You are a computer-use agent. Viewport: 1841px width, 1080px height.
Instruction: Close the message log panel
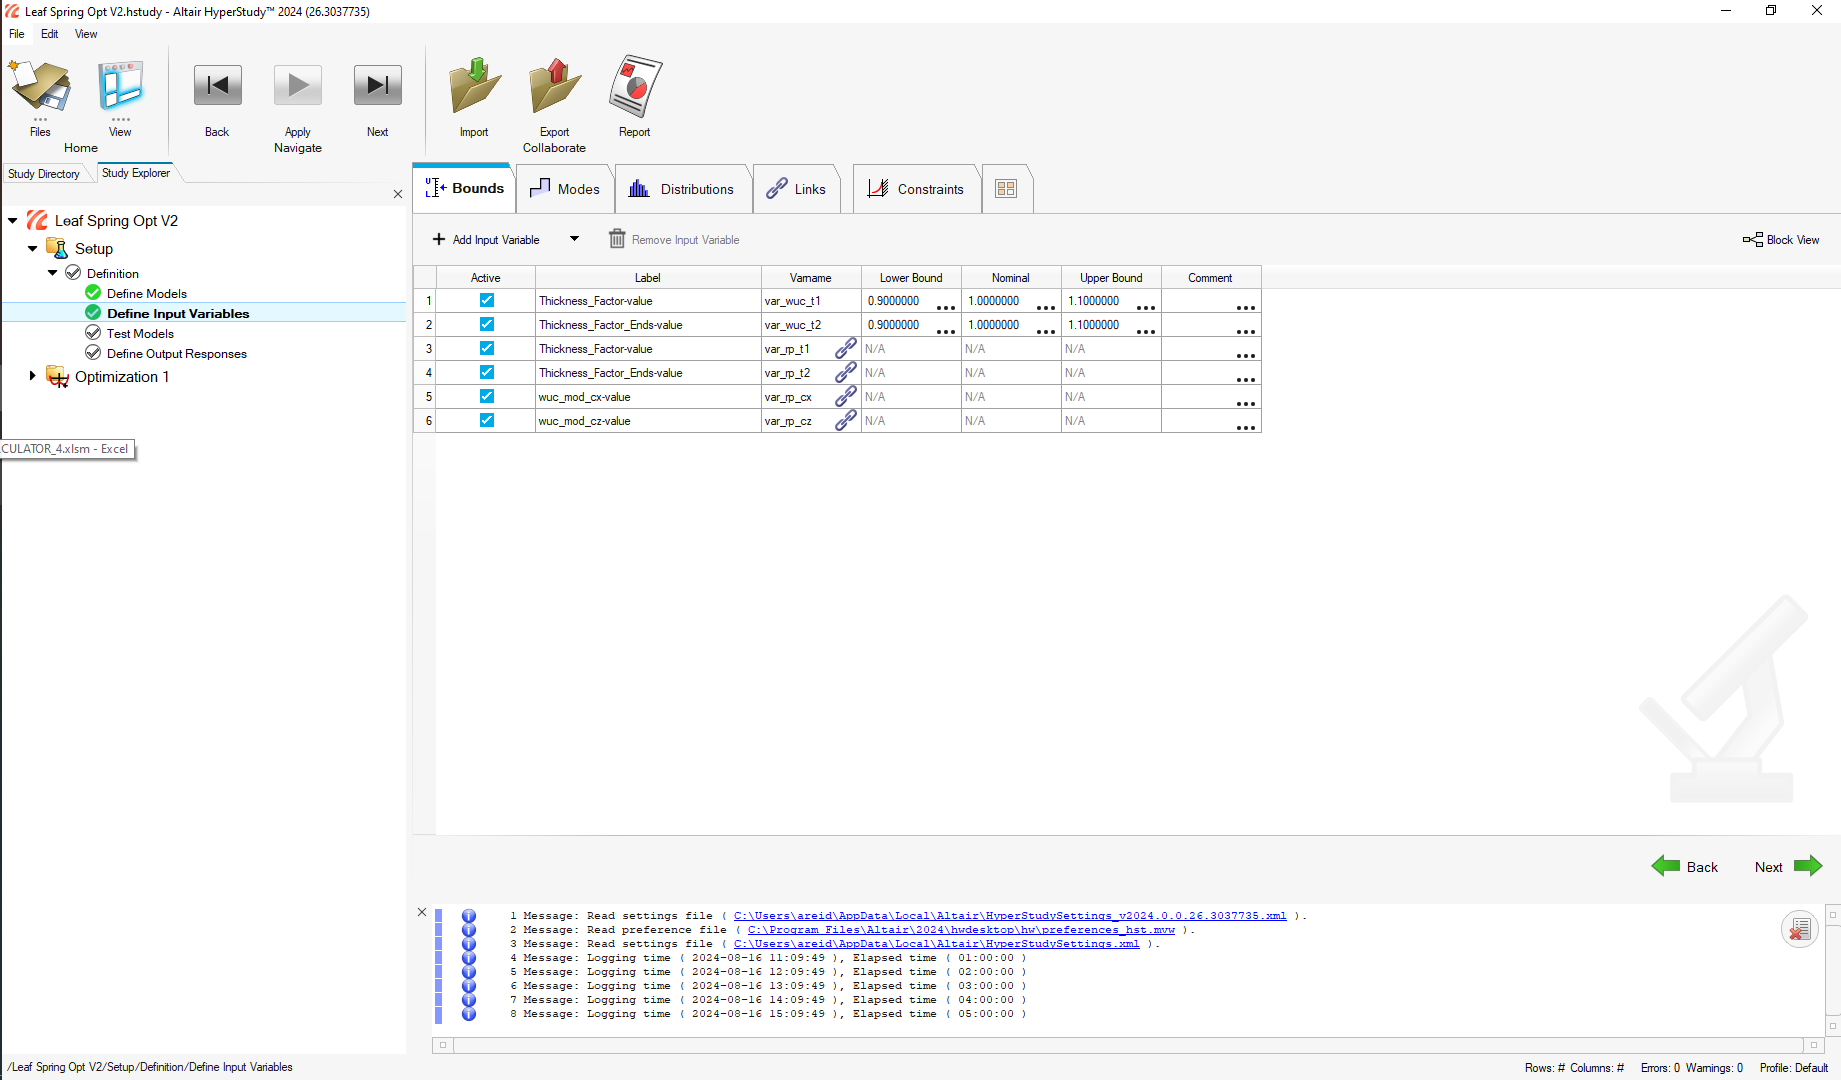point(422,912)
